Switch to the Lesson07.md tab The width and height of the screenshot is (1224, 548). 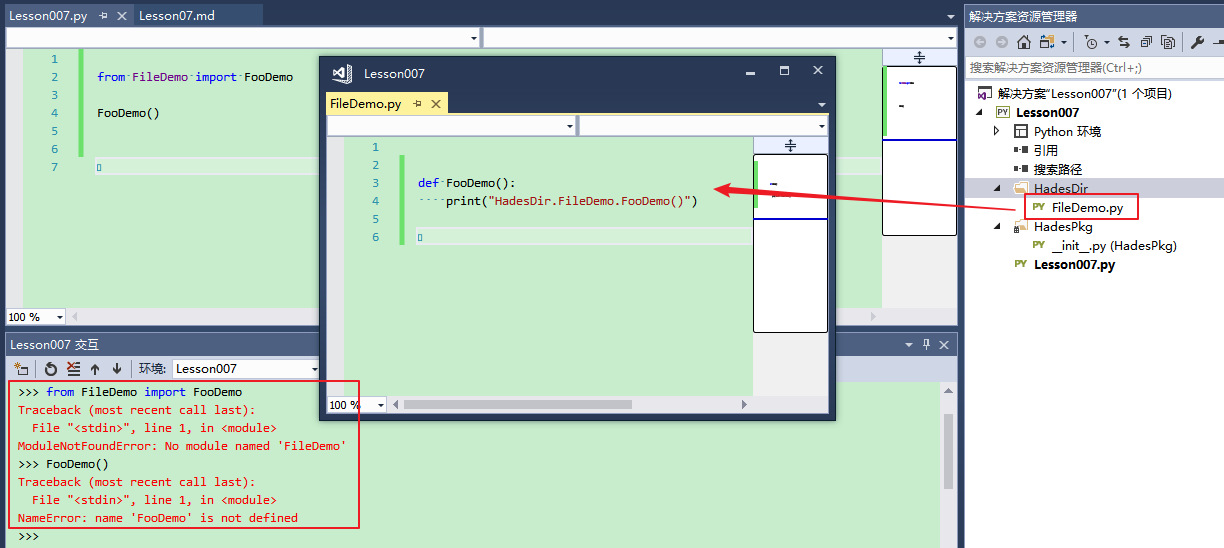[x=177, y=16]
